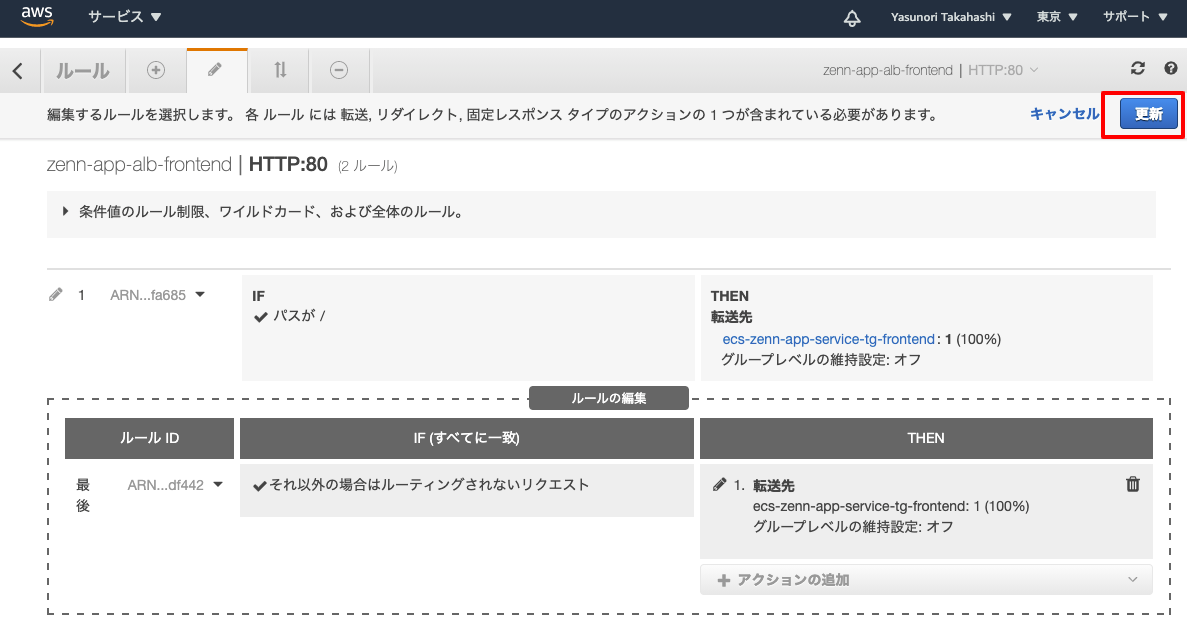Click the 更新 button
The image size is (1187, 629).
click(1147, 113)
